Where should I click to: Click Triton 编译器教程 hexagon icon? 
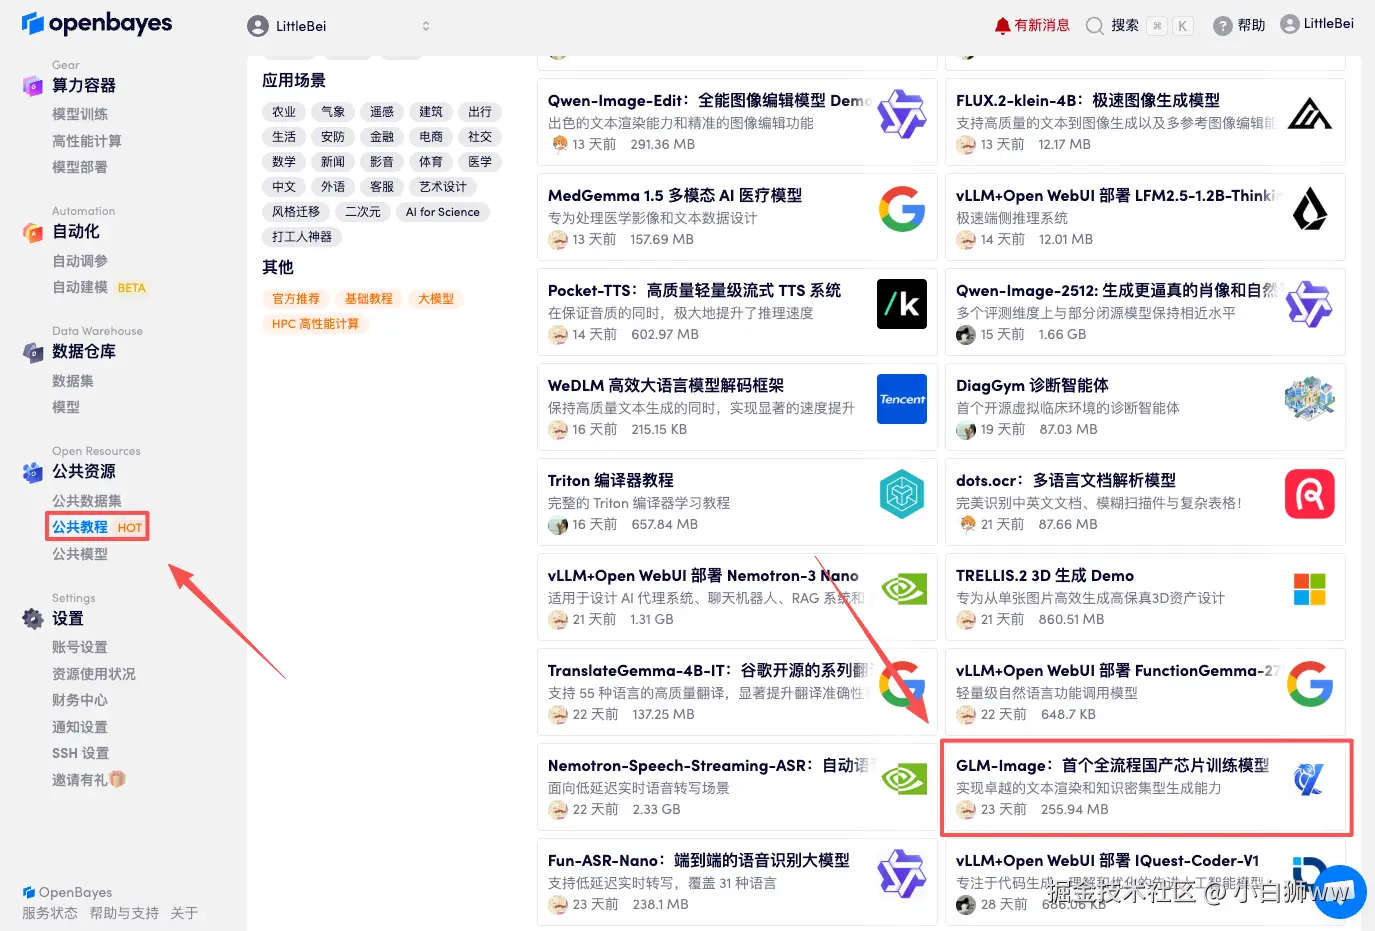(902, 494)
